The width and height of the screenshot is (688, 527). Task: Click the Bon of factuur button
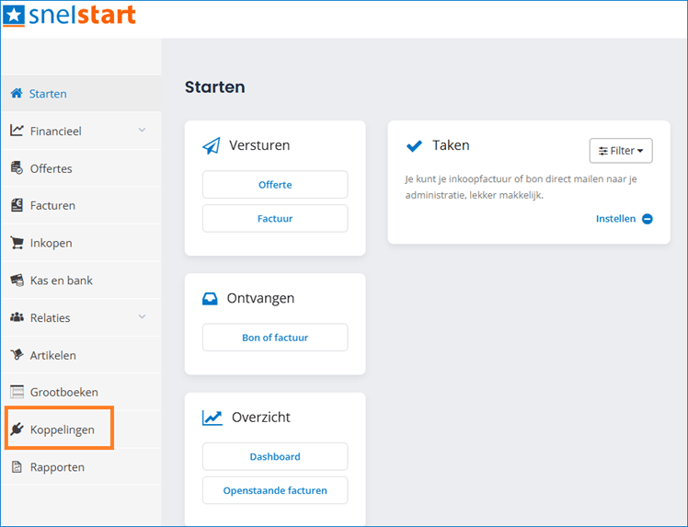tap(275, 338)
